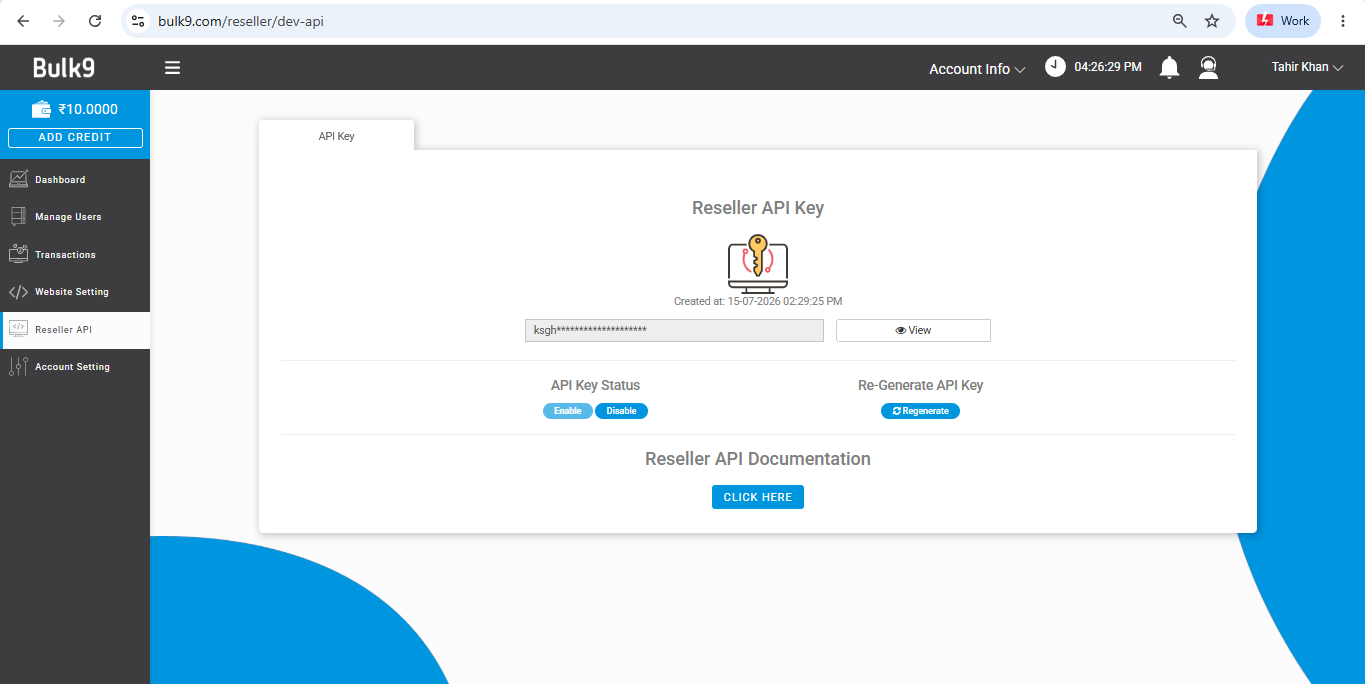The image size is (1365, 684).
Task: Select the API Key tab
Action: pos(336,136)
